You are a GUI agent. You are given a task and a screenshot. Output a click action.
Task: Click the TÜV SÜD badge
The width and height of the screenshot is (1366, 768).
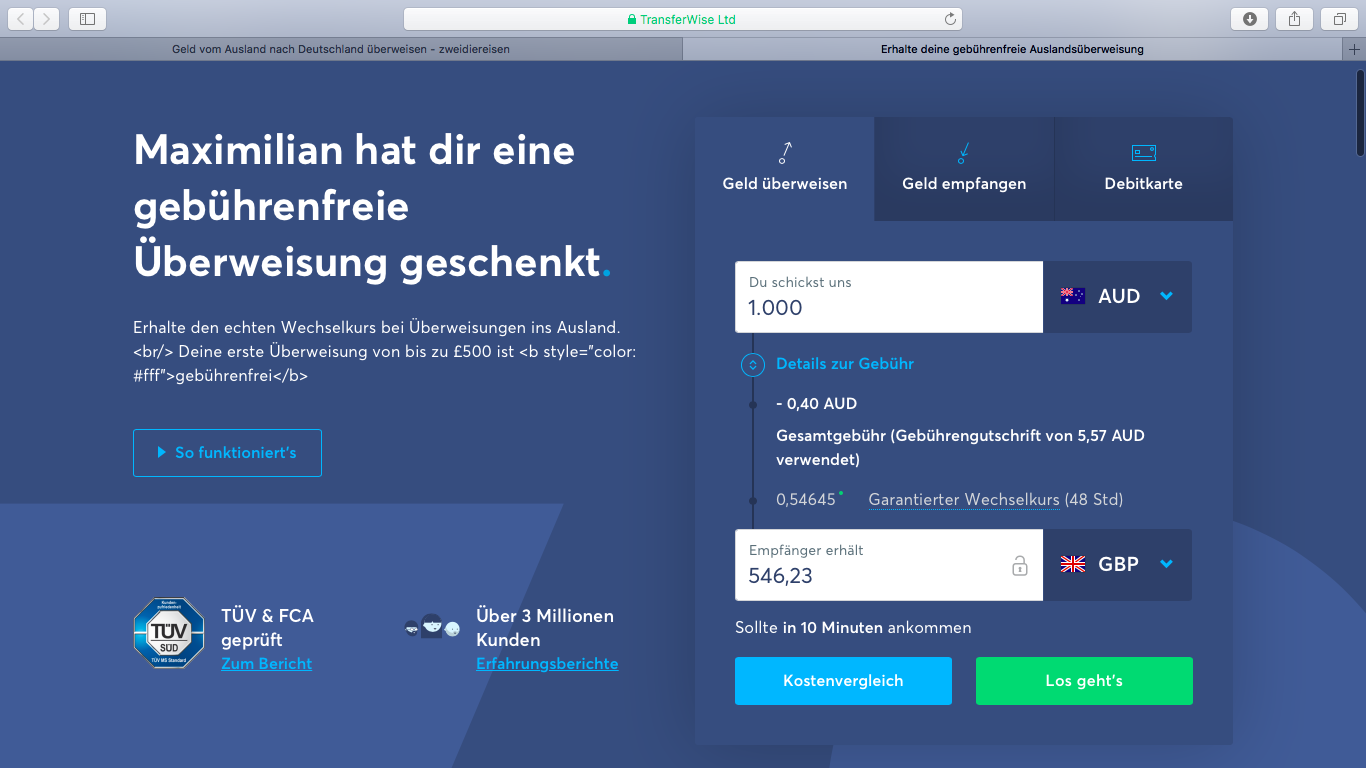coord(169,633)
